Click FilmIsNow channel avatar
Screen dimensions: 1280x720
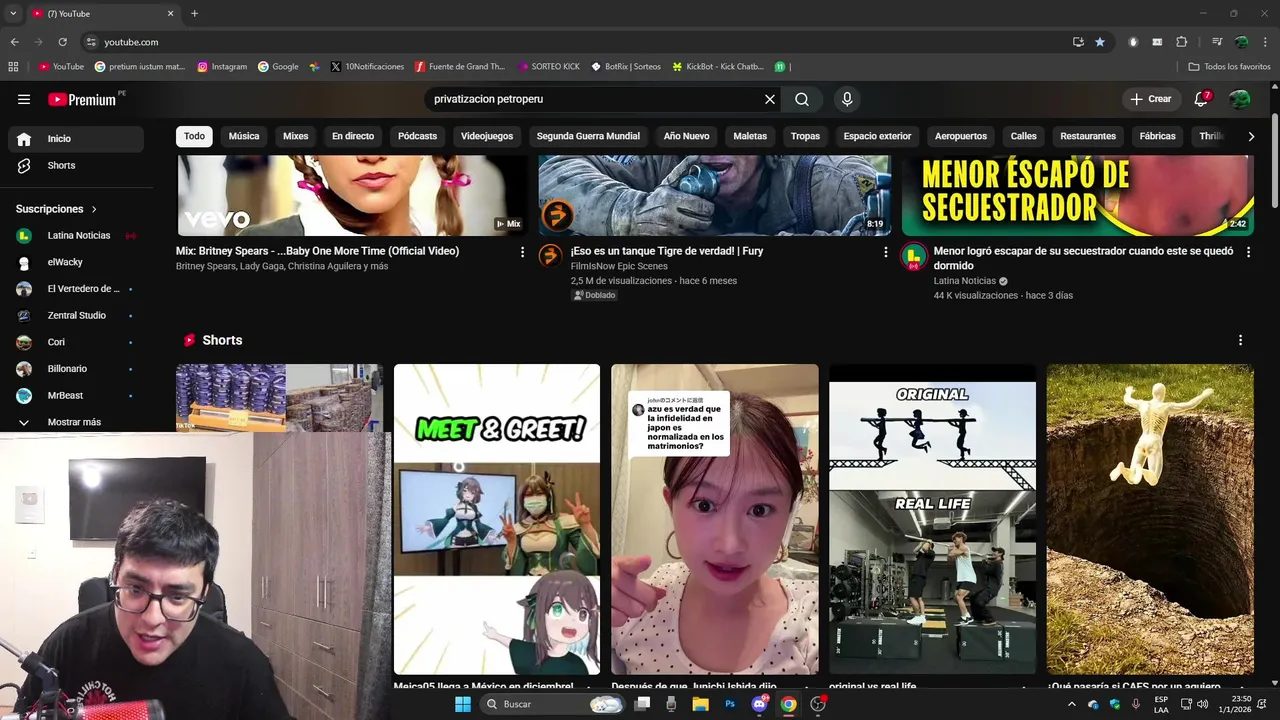(551, 256)
